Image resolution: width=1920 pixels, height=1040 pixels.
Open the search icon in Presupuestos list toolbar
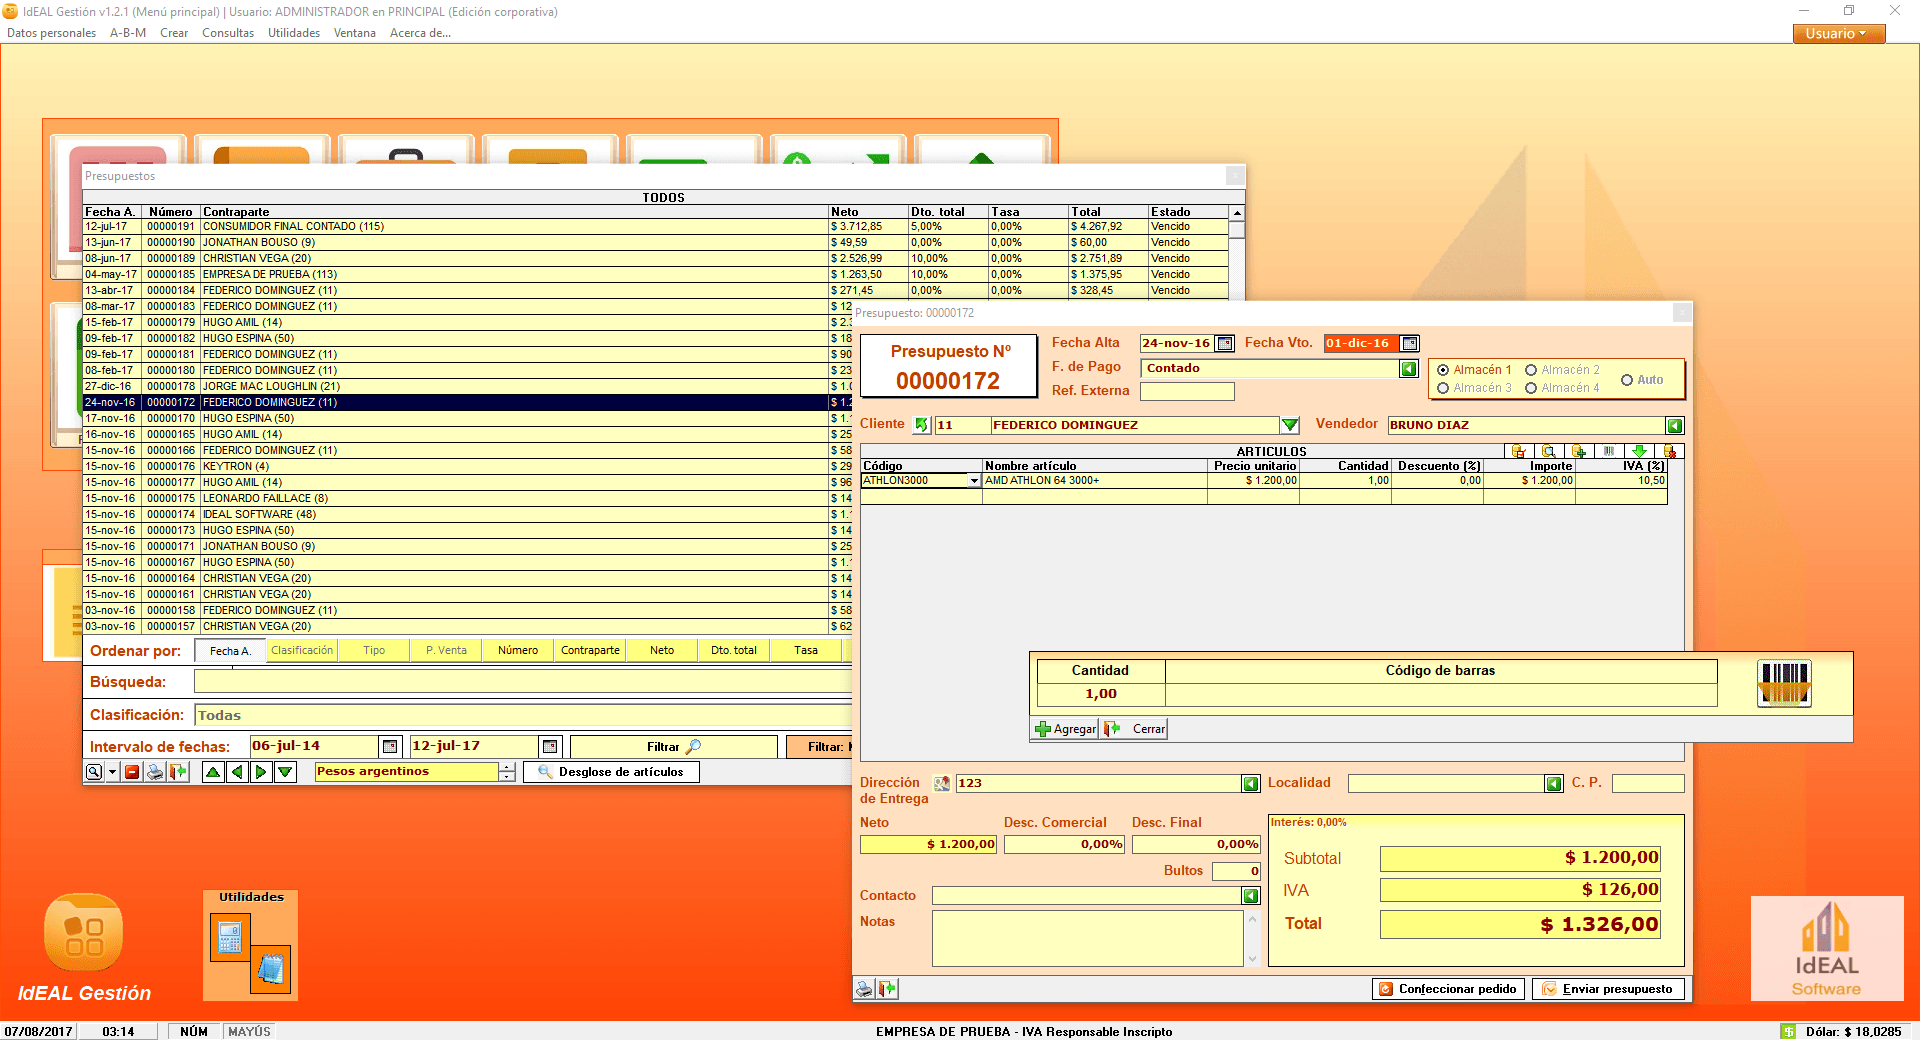tap(93, 772)
